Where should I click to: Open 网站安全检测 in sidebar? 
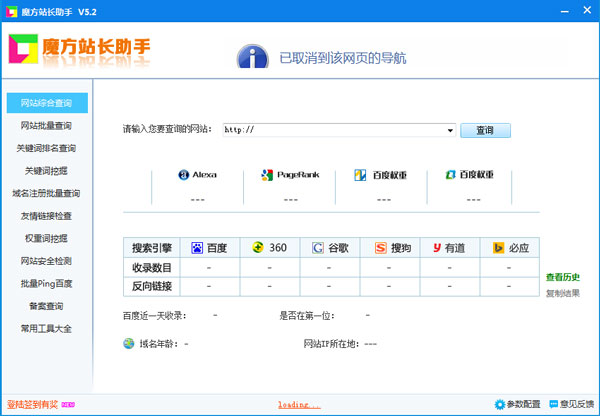(46, 261)
